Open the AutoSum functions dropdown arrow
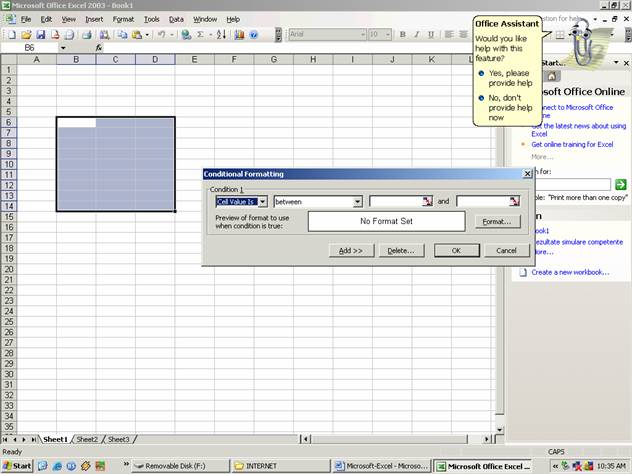The width and height of the screenshot is (632, 474). (210, 35)
